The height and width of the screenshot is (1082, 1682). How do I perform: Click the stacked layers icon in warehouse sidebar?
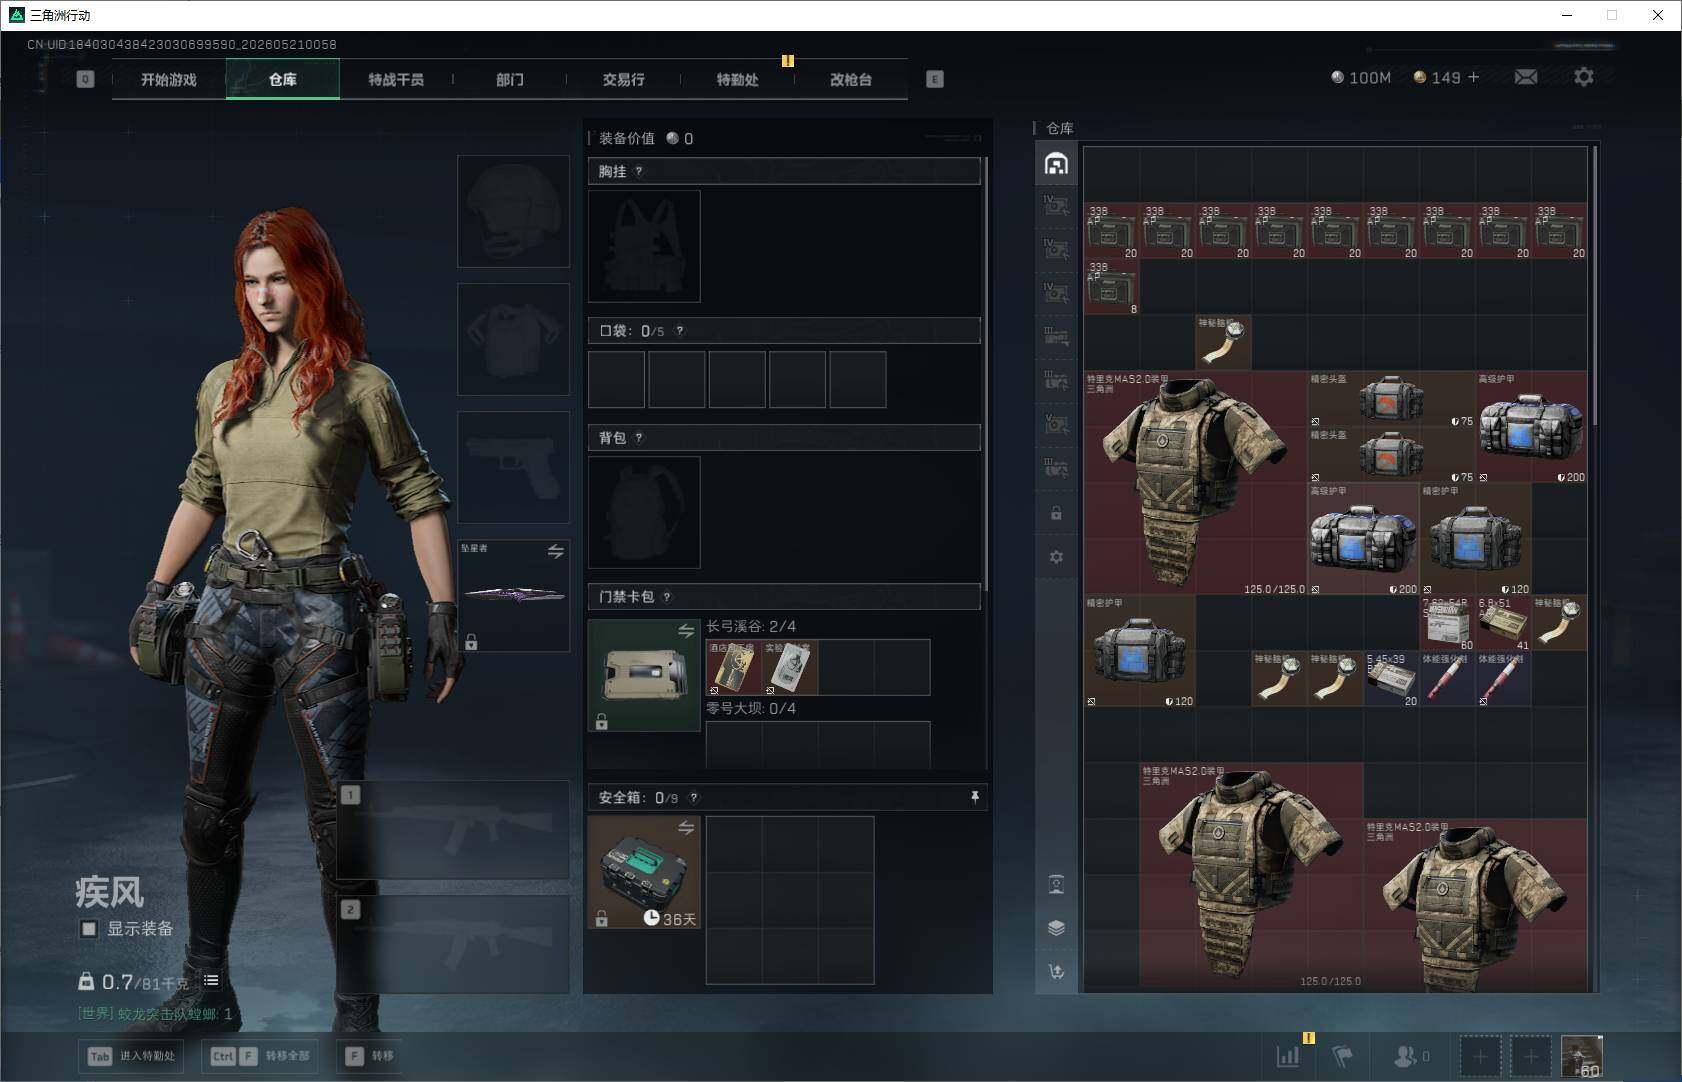click(1056, 928)
